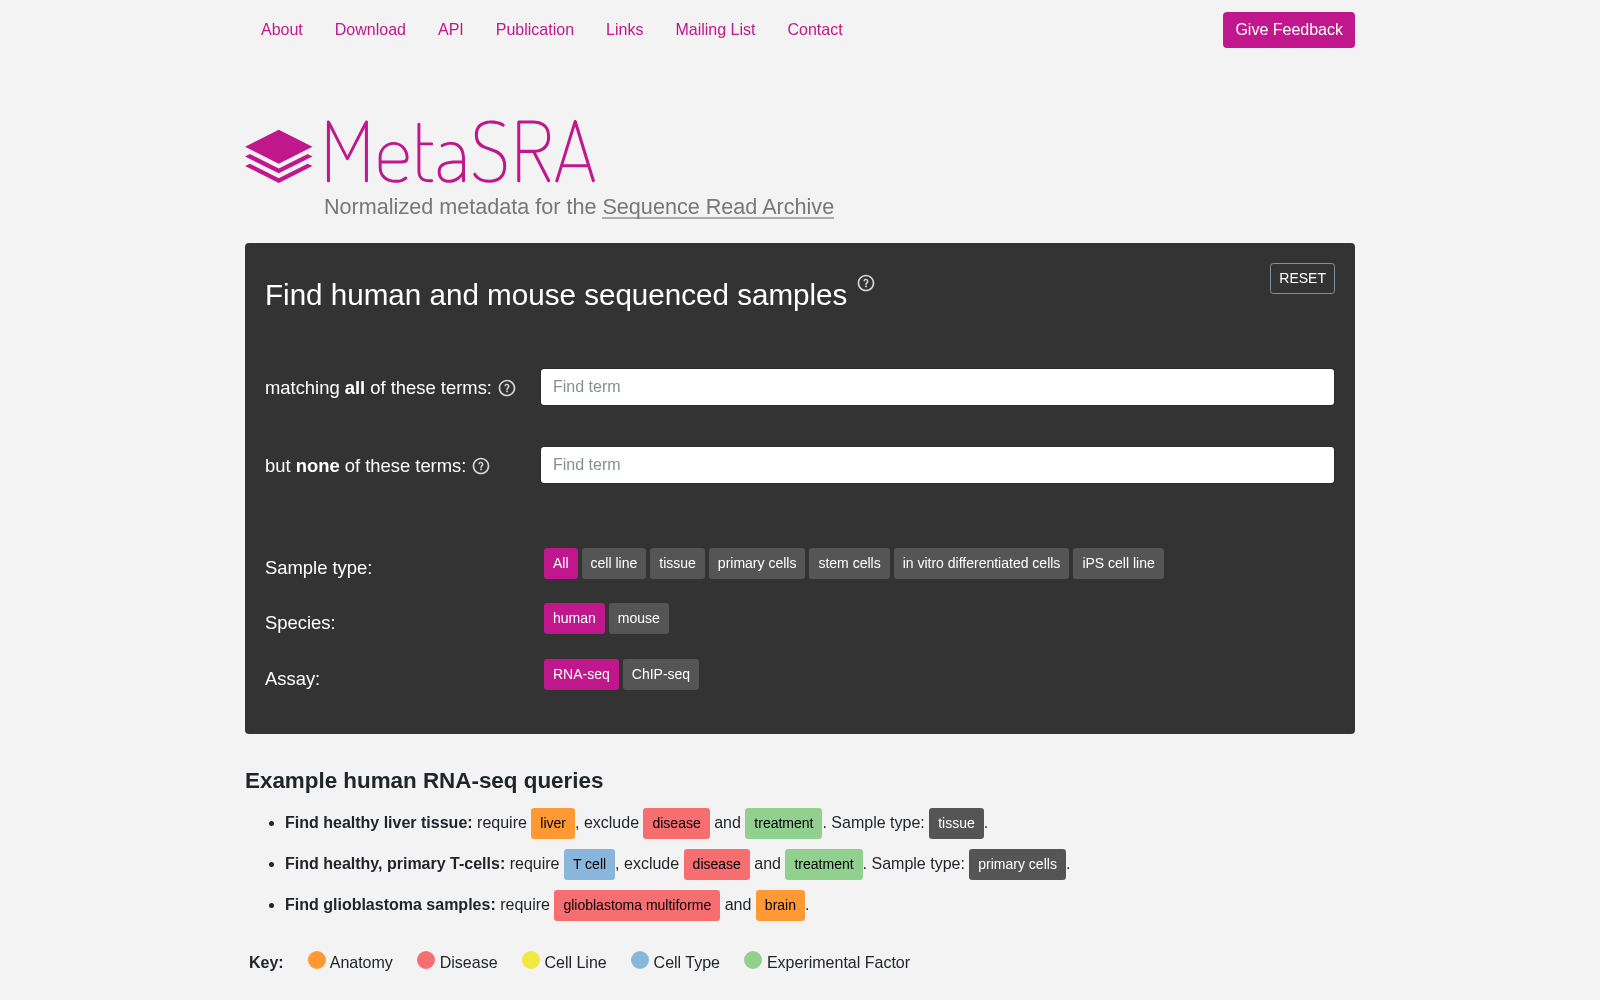Click the green Experimental Factor key dot
This screenshot has height=1000, width=1600.
pos(753,960)
